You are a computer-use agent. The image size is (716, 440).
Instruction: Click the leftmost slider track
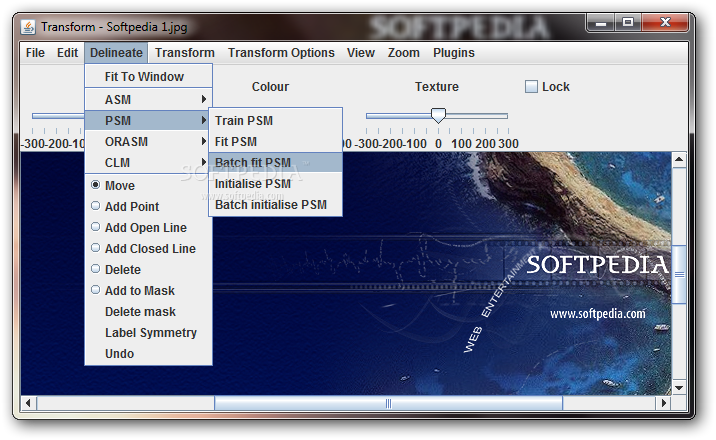58,116
